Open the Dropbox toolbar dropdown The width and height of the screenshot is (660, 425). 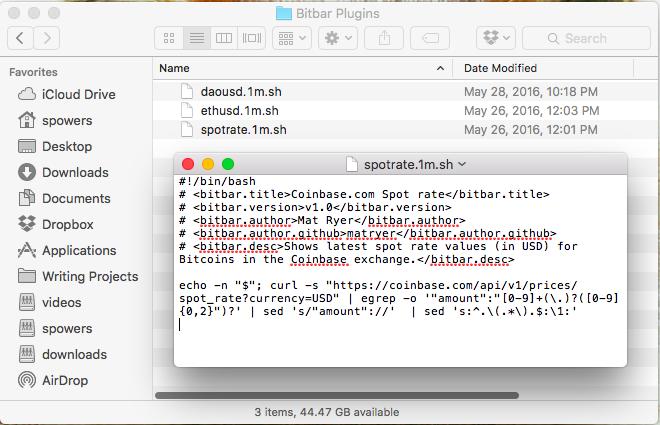496,38
